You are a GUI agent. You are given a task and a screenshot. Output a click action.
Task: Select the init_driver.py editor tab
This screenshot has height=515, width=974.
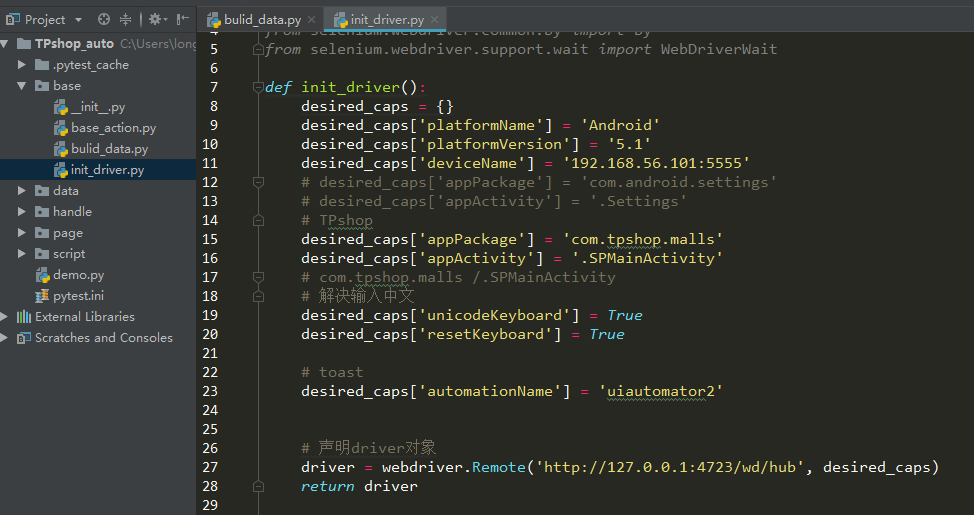(x=387, y=20)
